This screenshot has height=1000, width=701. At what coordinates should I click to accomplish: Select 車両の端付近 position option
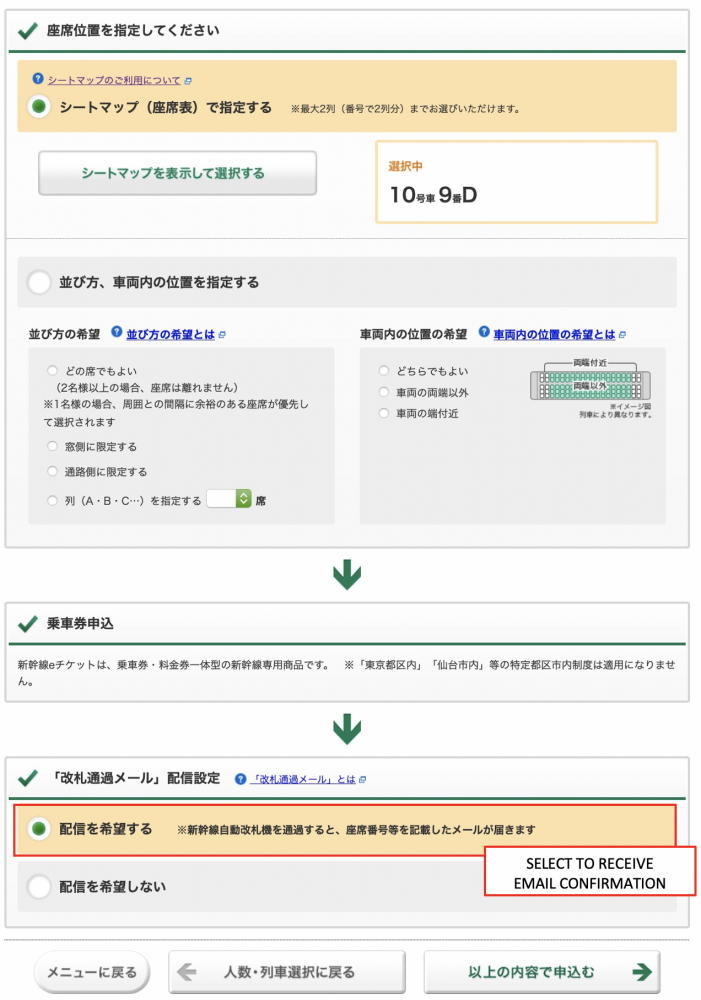(x=383, y=414)
